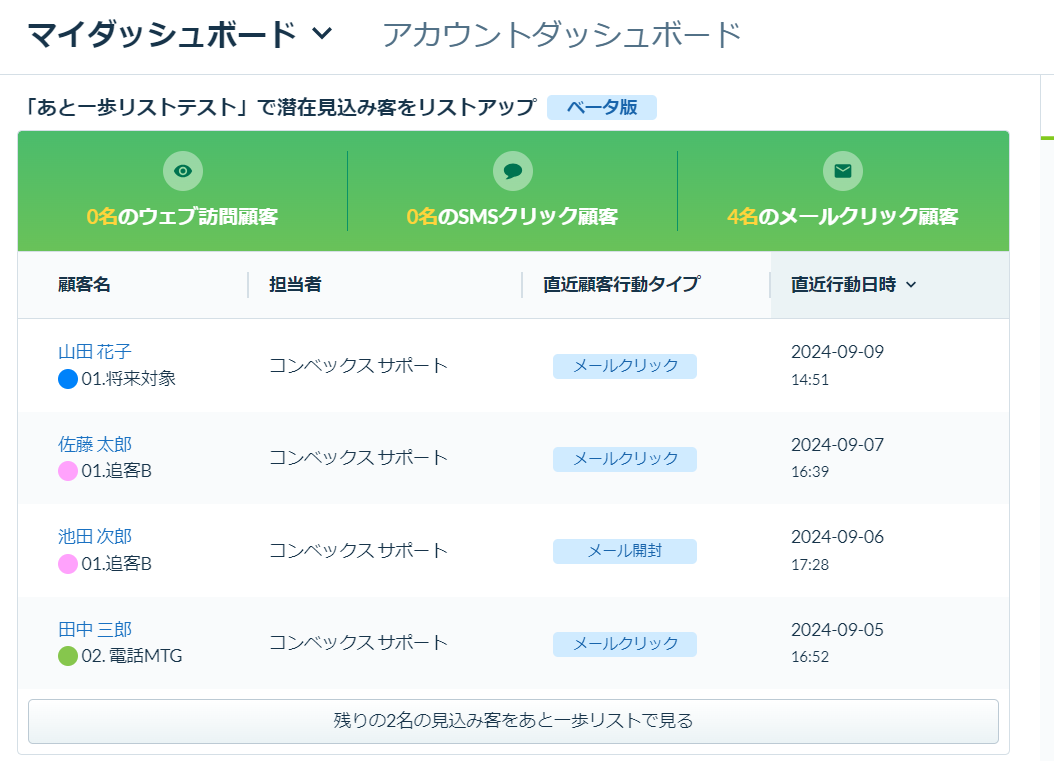Select 0名のウェブ訪問顧客 tab
Screen dimensions: 1054x761
point(182,216)
